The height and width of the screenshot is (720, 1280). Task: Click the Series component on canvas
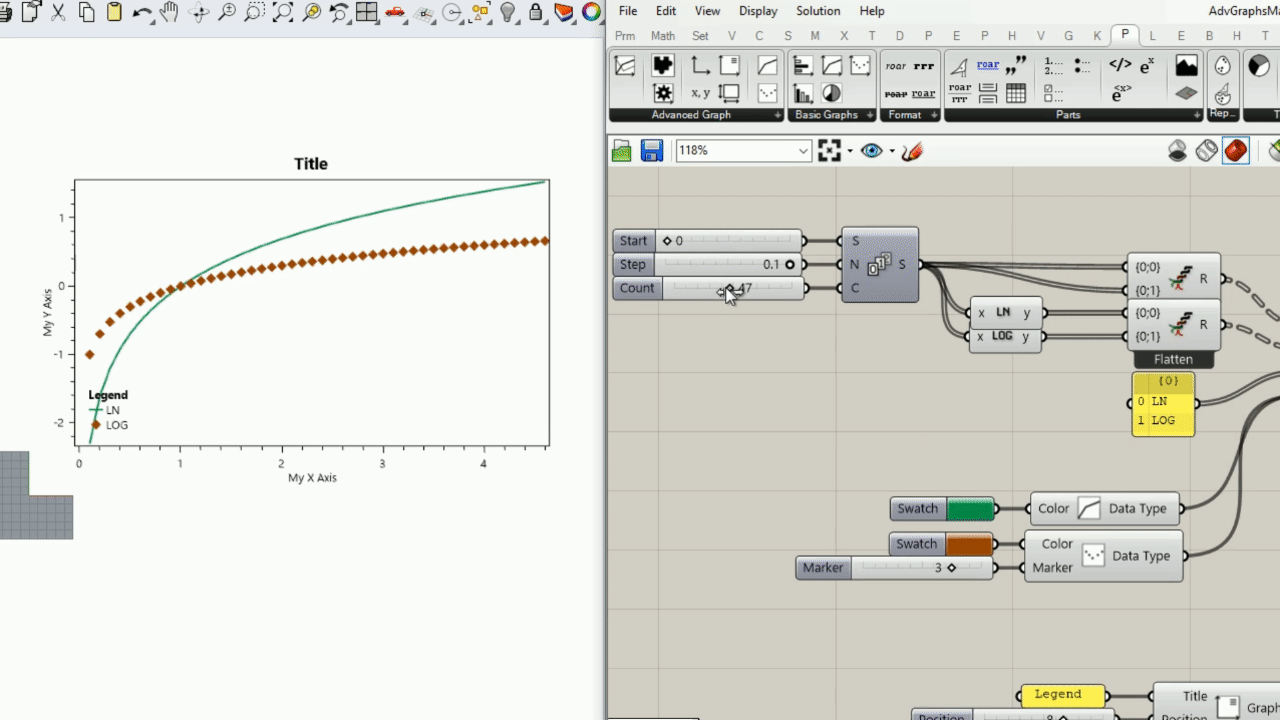coord(880,265)
